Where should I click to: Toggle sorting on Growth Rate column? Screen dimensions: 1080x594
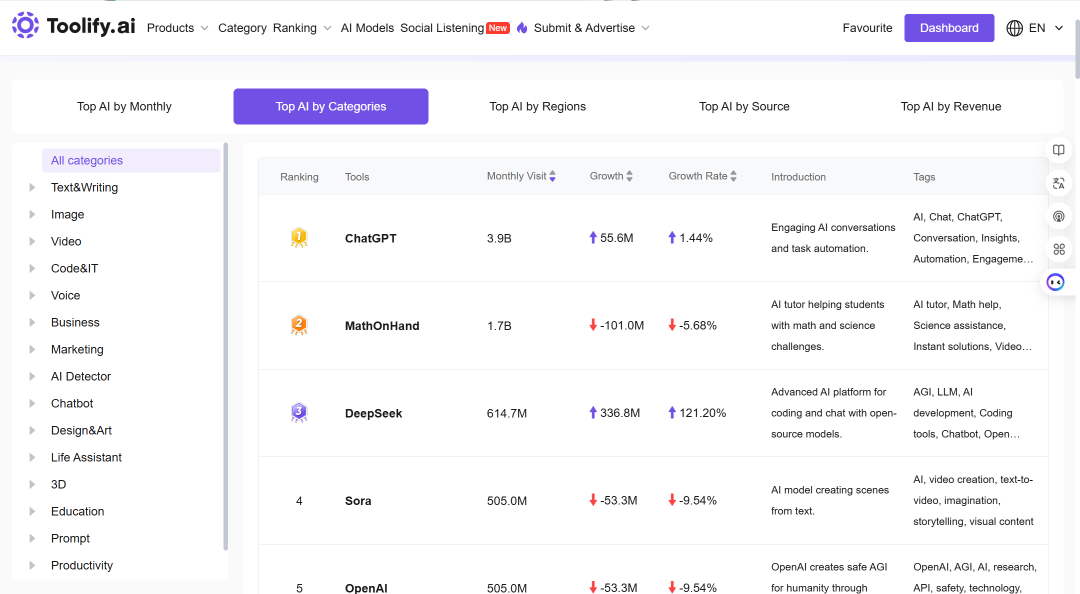(734, 176)
